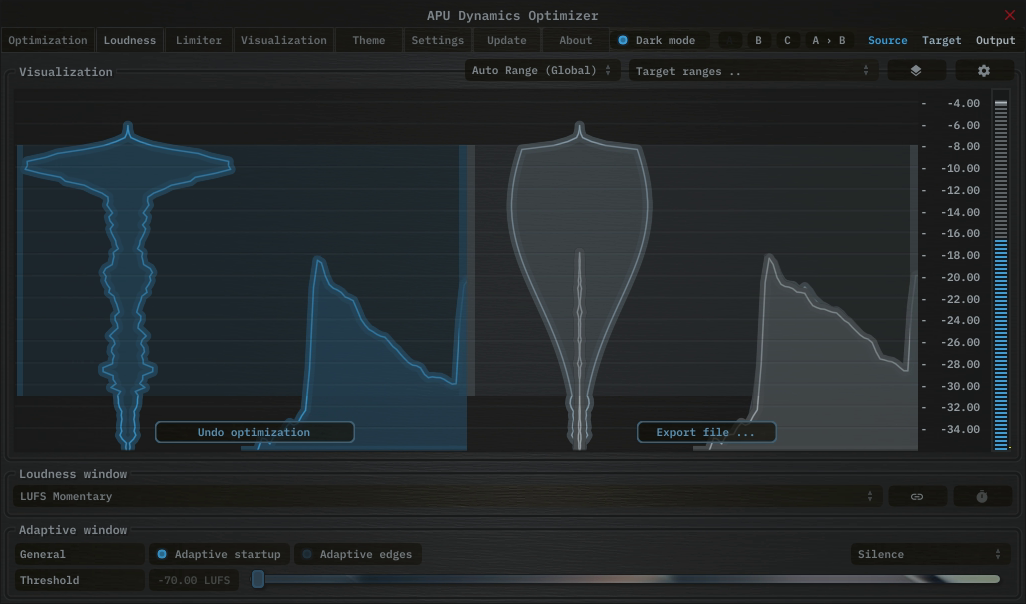Close the plugin with the red X
Image resolution: width=1026 pixels, height=604 pixels.
point(1009,15)
